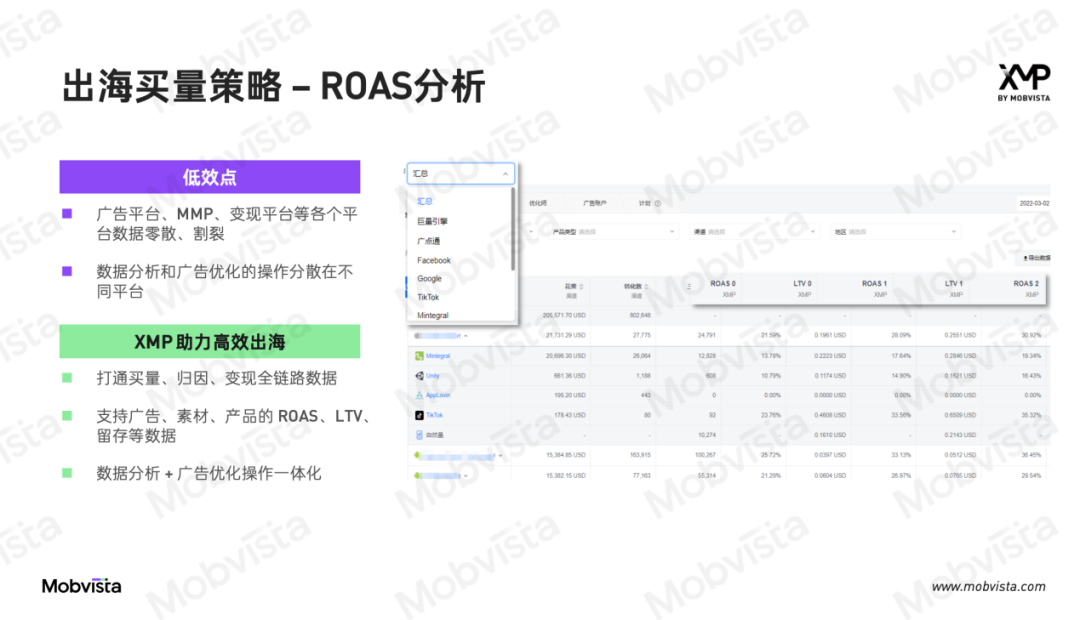Expand the 15,384.85 USD app row

pyautogui.click(x=501, y=455)
